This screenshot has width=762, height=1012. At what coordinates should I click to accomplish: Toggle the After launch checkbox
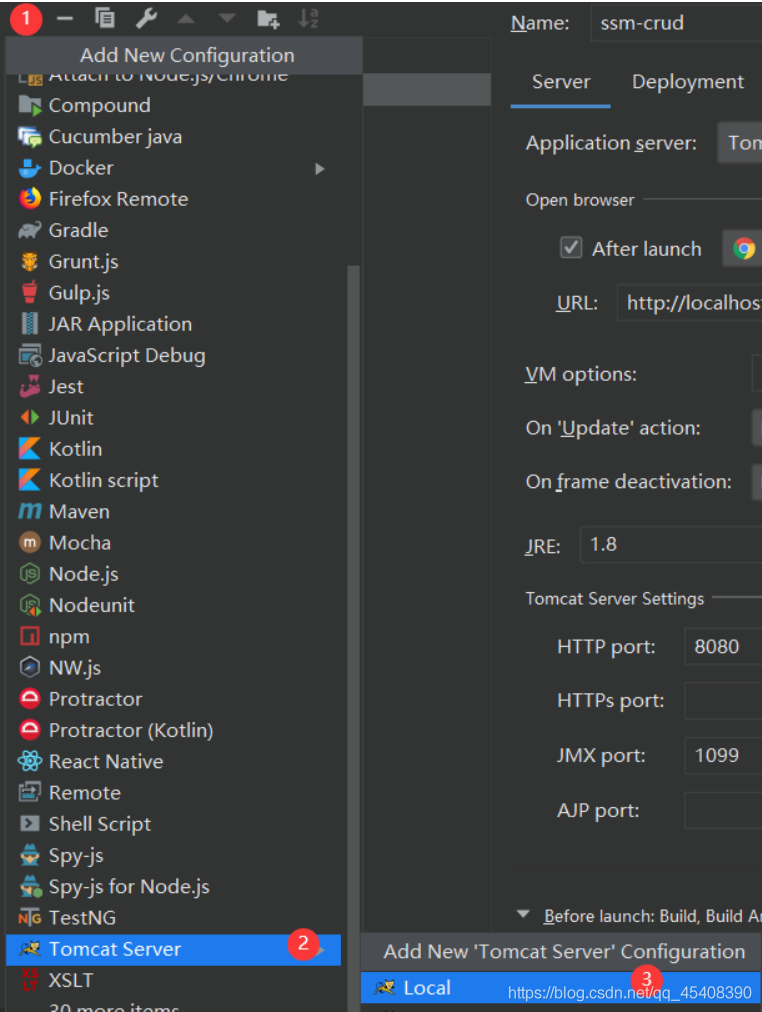click(571, 248)
